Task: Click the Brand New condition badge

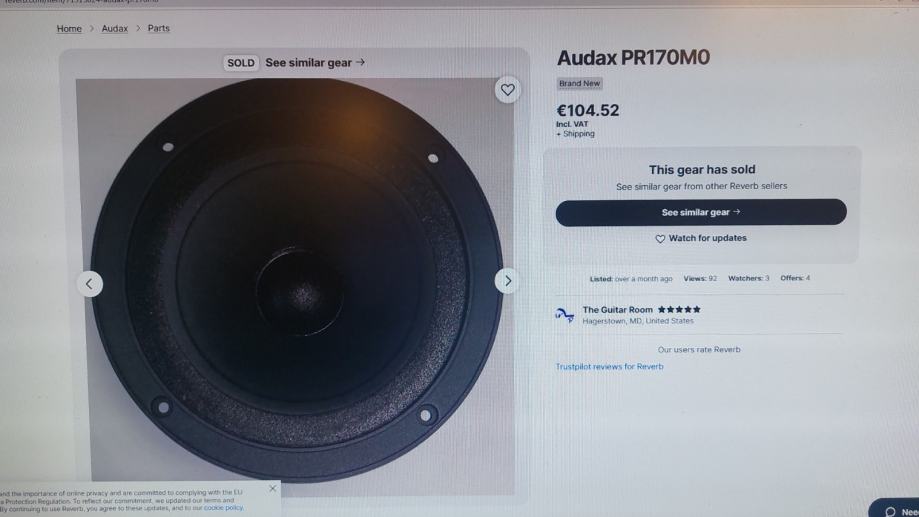Action: tap(579, 83)
